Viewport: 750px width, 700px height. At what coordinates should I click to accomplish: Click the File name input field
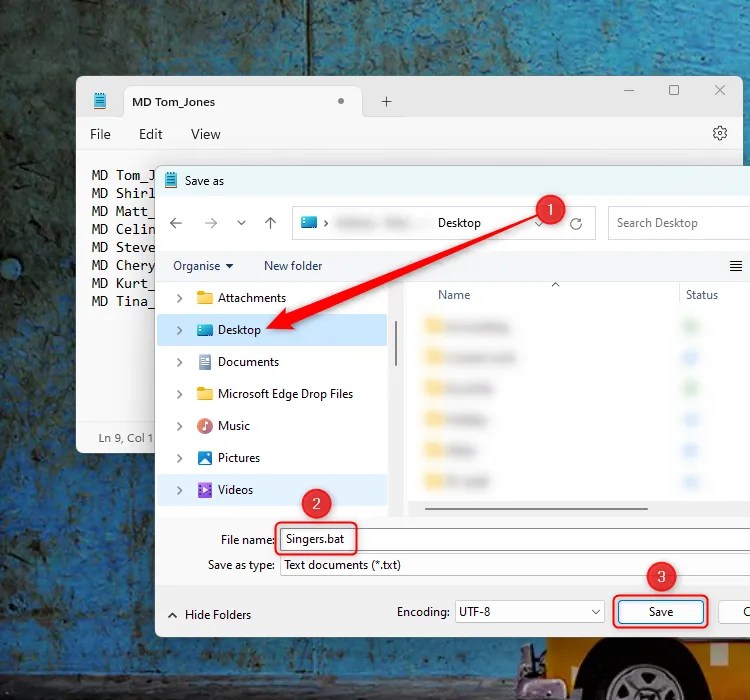pyautogui.click(x=515, y=539)
